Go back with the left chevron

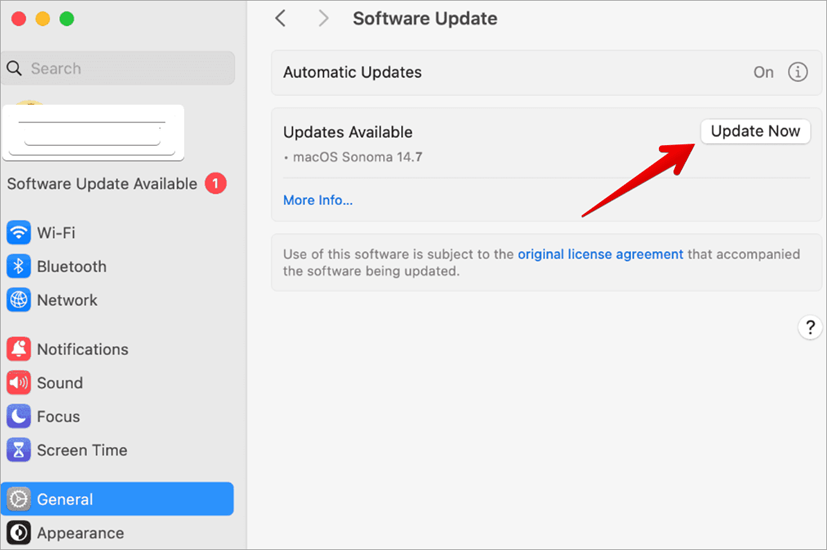[281, 18]
